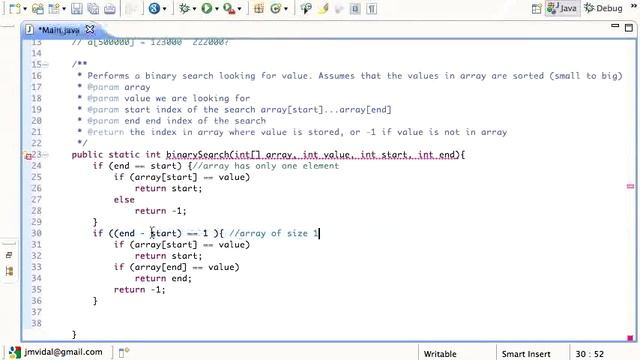Click the red error box in the overview ruler
This screenshot has height=360, width=640.
pos(630,338)
